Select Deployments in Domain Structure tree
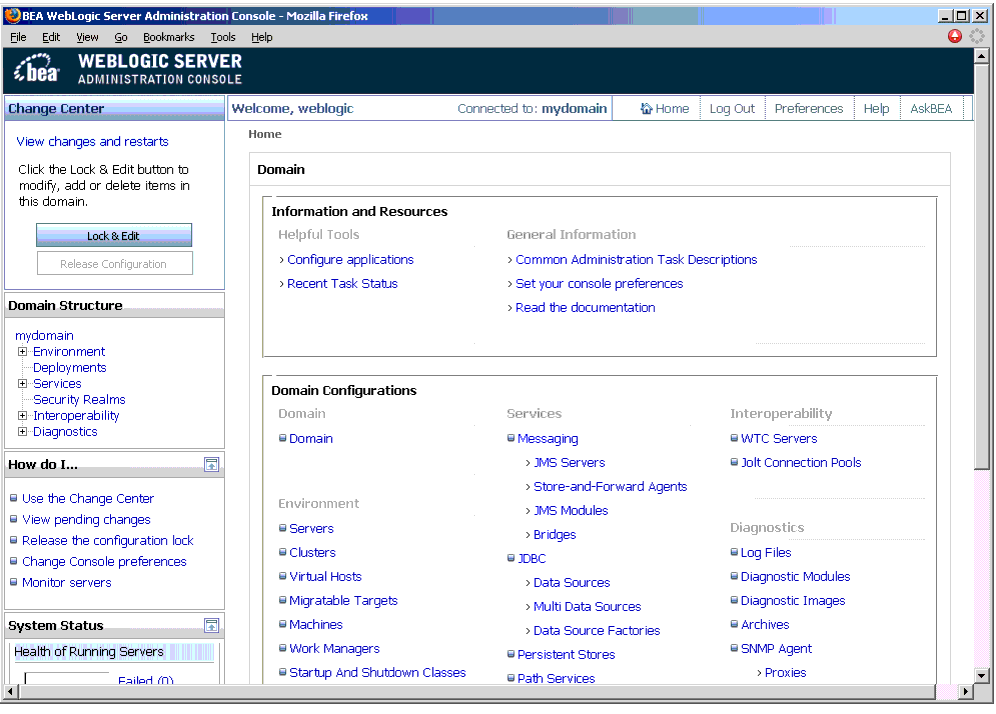996x714 pixels. coord(70,367)
